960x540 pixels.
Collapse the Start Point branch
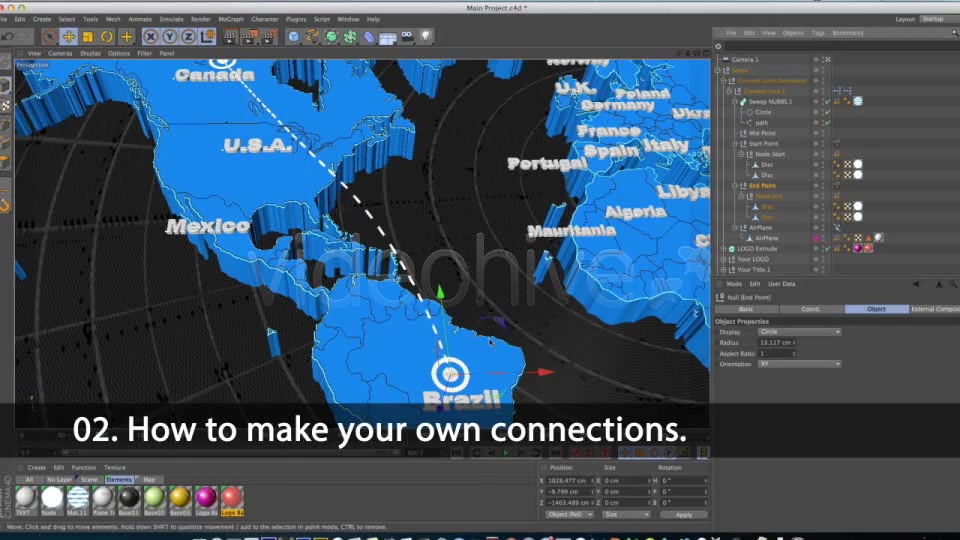(735, 143)
